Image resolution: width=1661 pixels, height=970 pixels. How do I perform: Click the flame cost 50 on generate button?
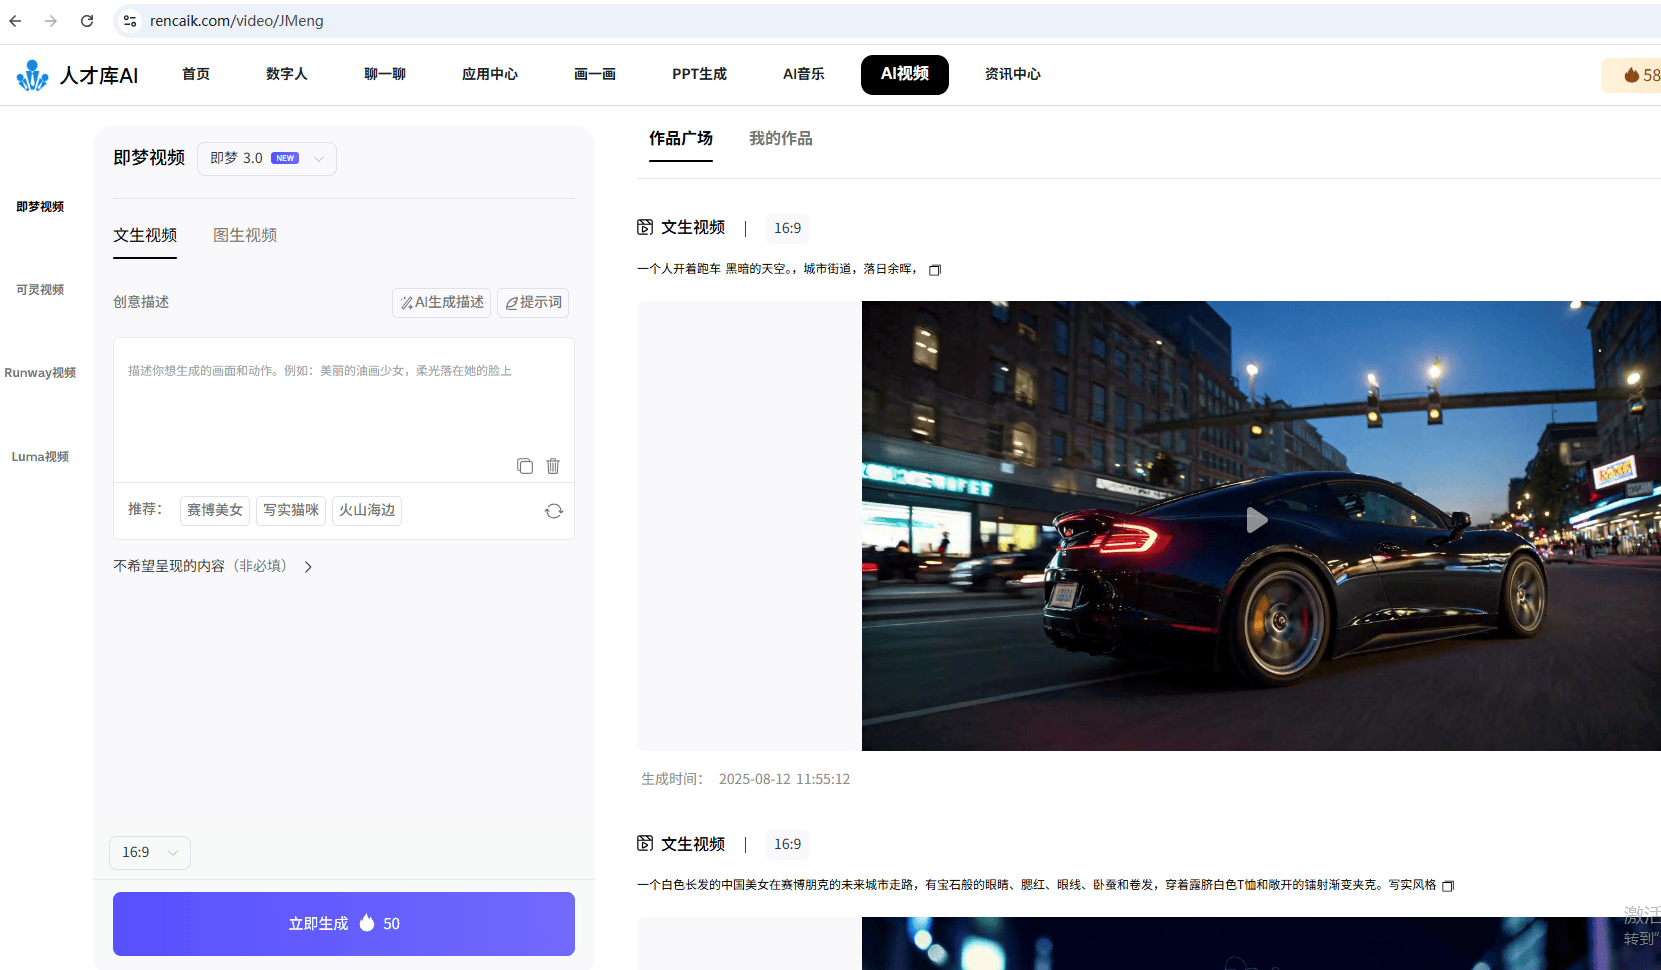380,924
